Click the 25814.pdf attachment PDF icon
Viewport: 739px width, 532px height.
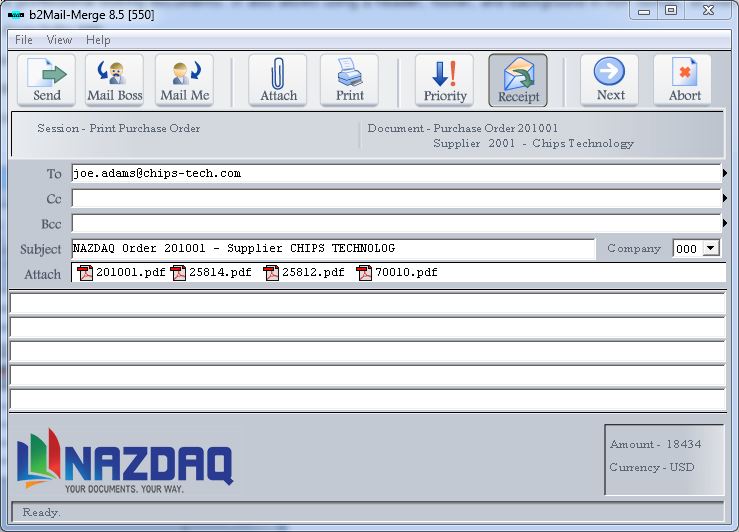pos(179,272)
